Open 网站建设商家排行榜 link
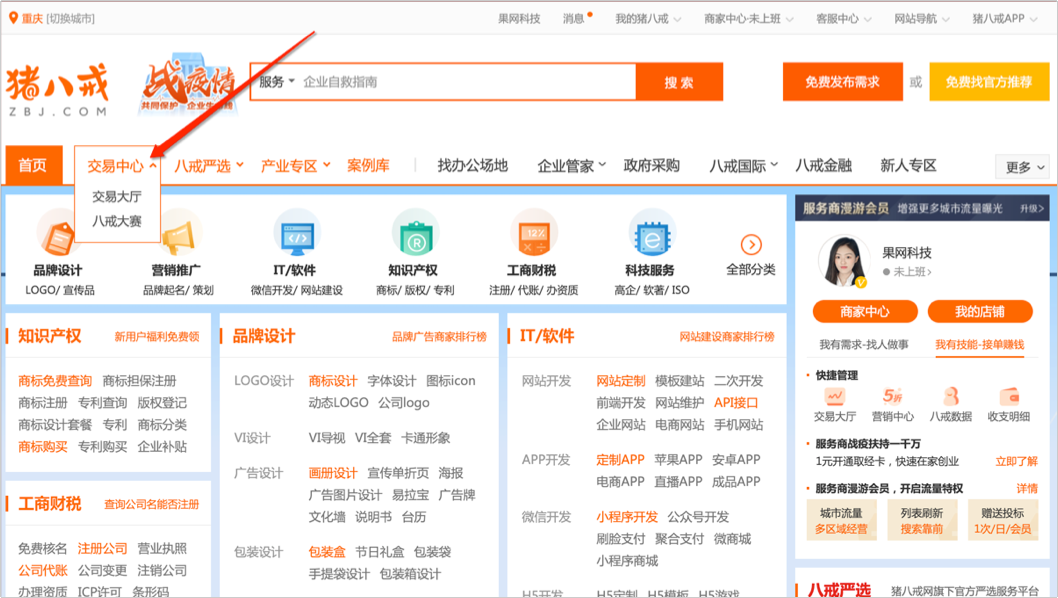 [727, 337]
